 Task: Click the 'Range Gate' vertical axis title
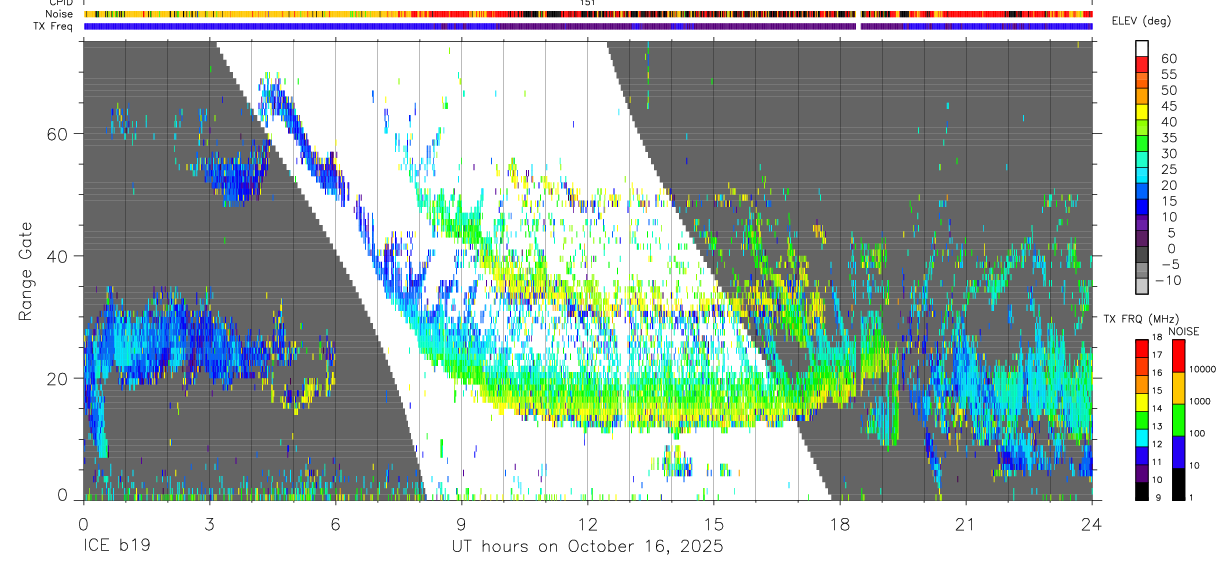(26, 271)
